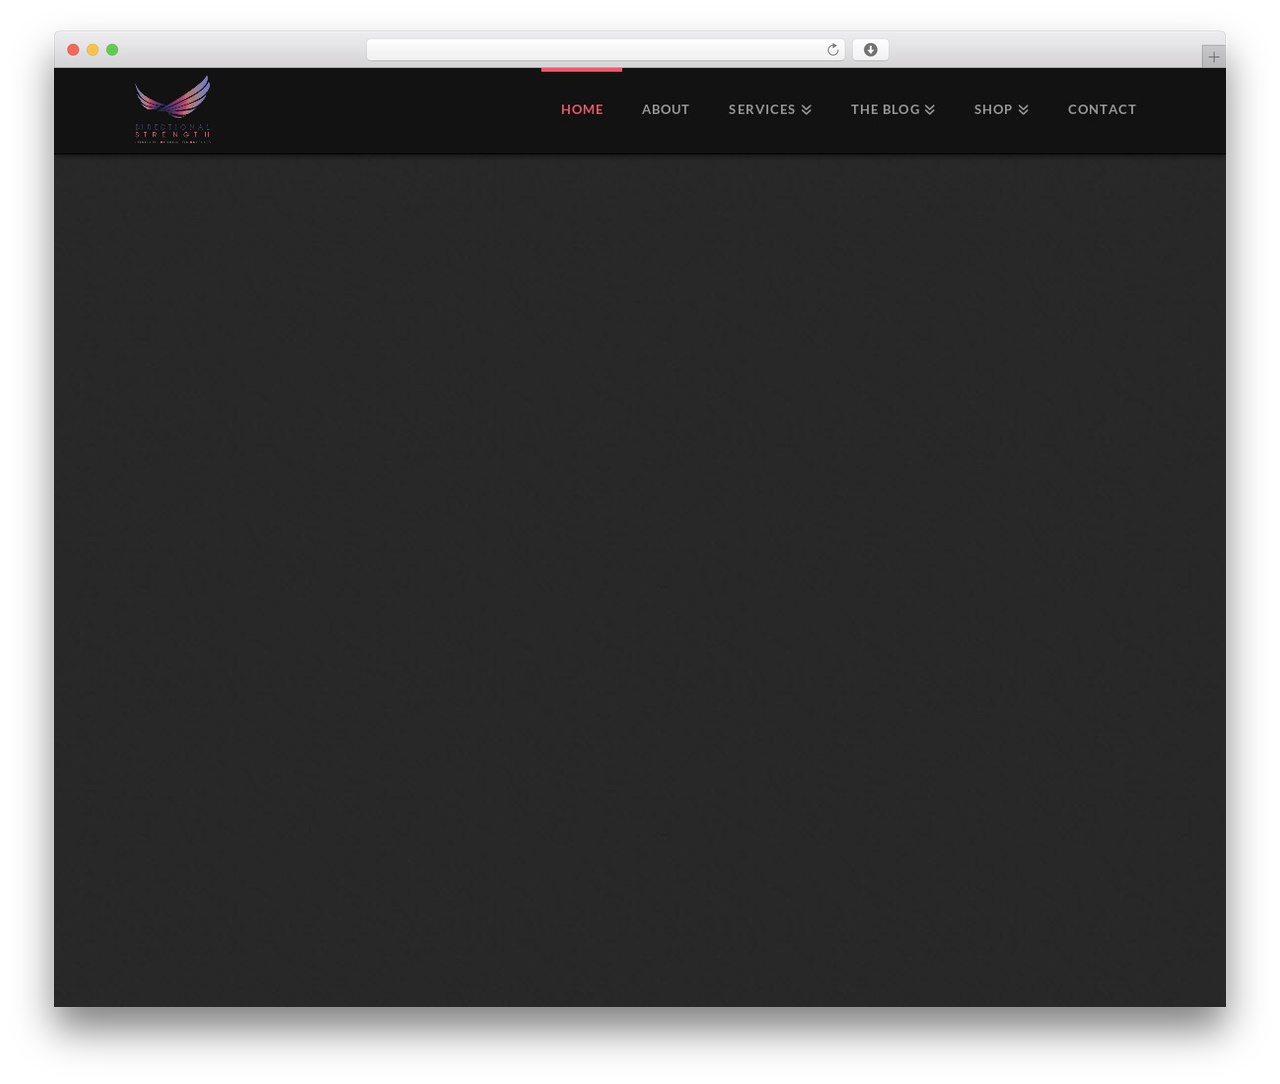Add a new browser tab
Viewport: 1280px width, 1084px height.
tap(1213, 57)
